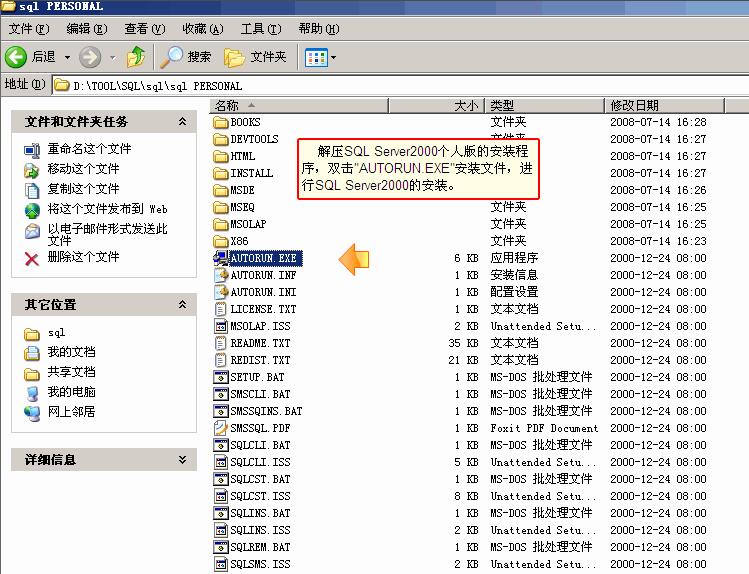This screenshot has height=574, width=749.
Task: Open the 编辑(E) menu
Action: tap(87, 29)
